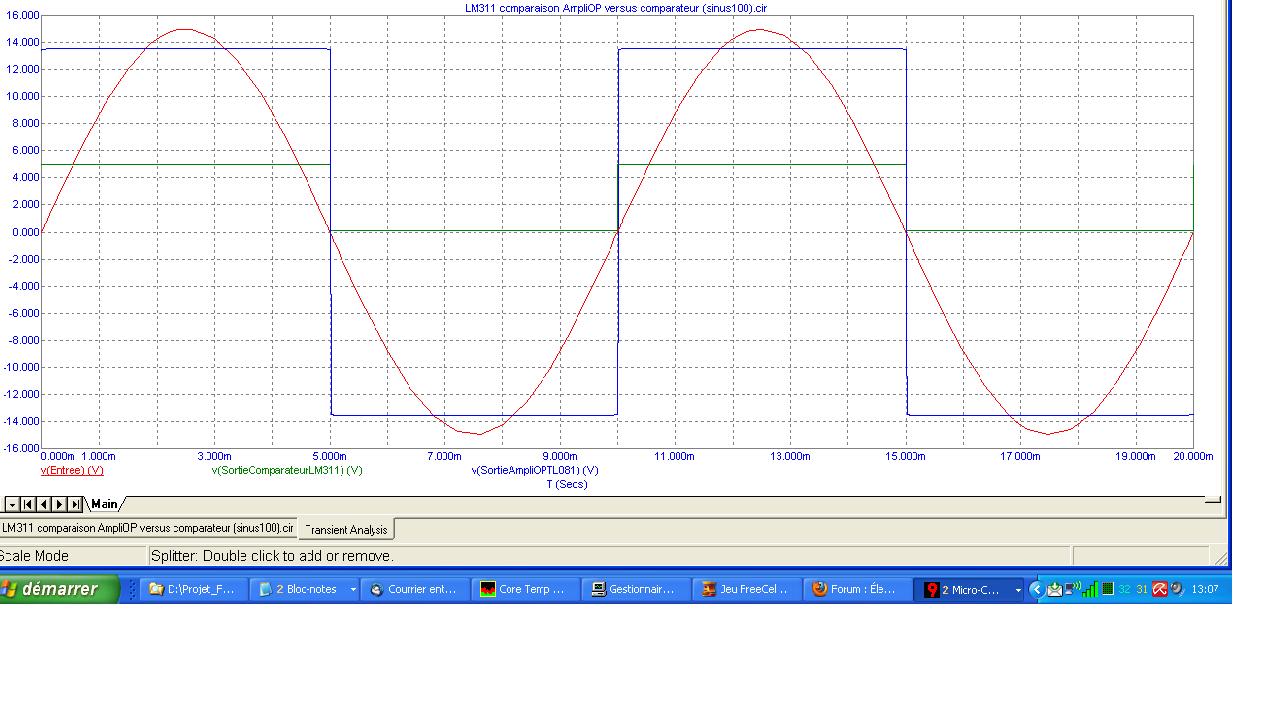The height and width of the screenshot is (720, 1280).
Task: Select the v(Entree) (V) trace label
Action: tap(72, 470)
